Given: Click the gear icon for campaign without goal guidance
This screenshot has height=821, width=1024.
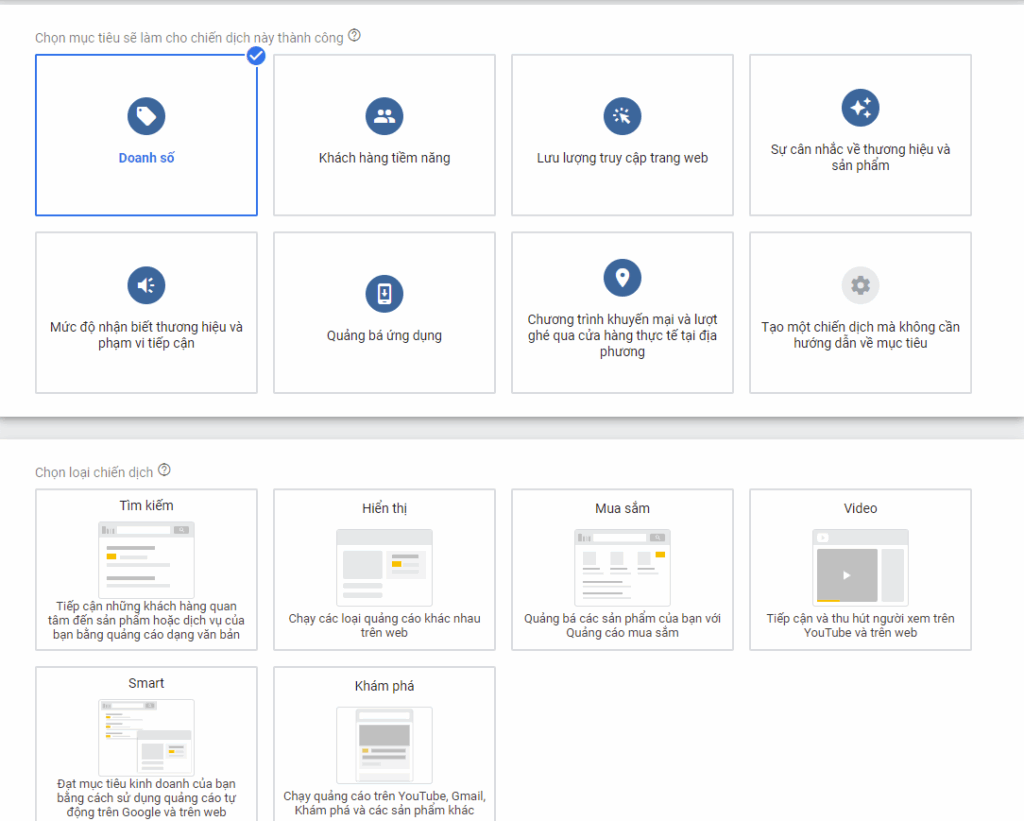Looking at the screenshot, I should 860,285.
